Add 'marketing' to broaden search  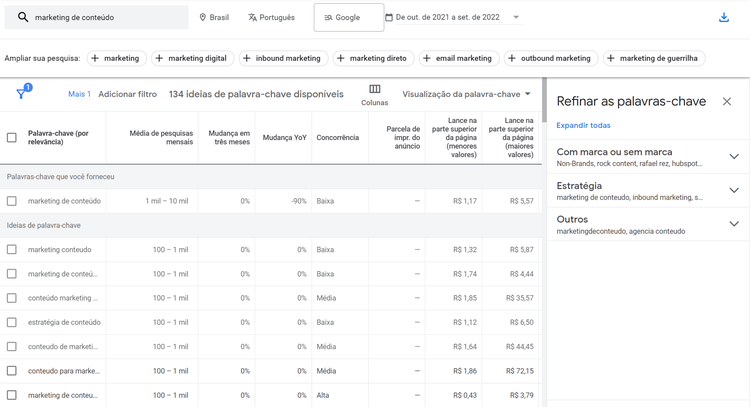pos(116,58)
